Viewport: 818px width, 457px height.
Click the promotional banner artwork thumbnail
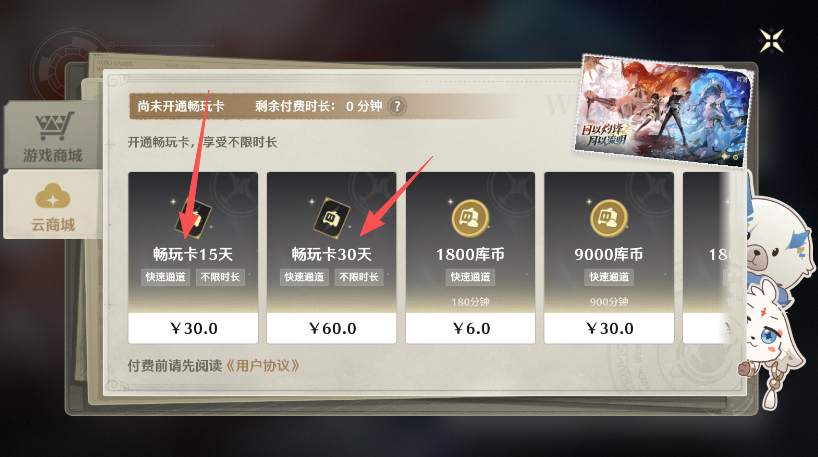pyautogui.click(x=663, y=111)
